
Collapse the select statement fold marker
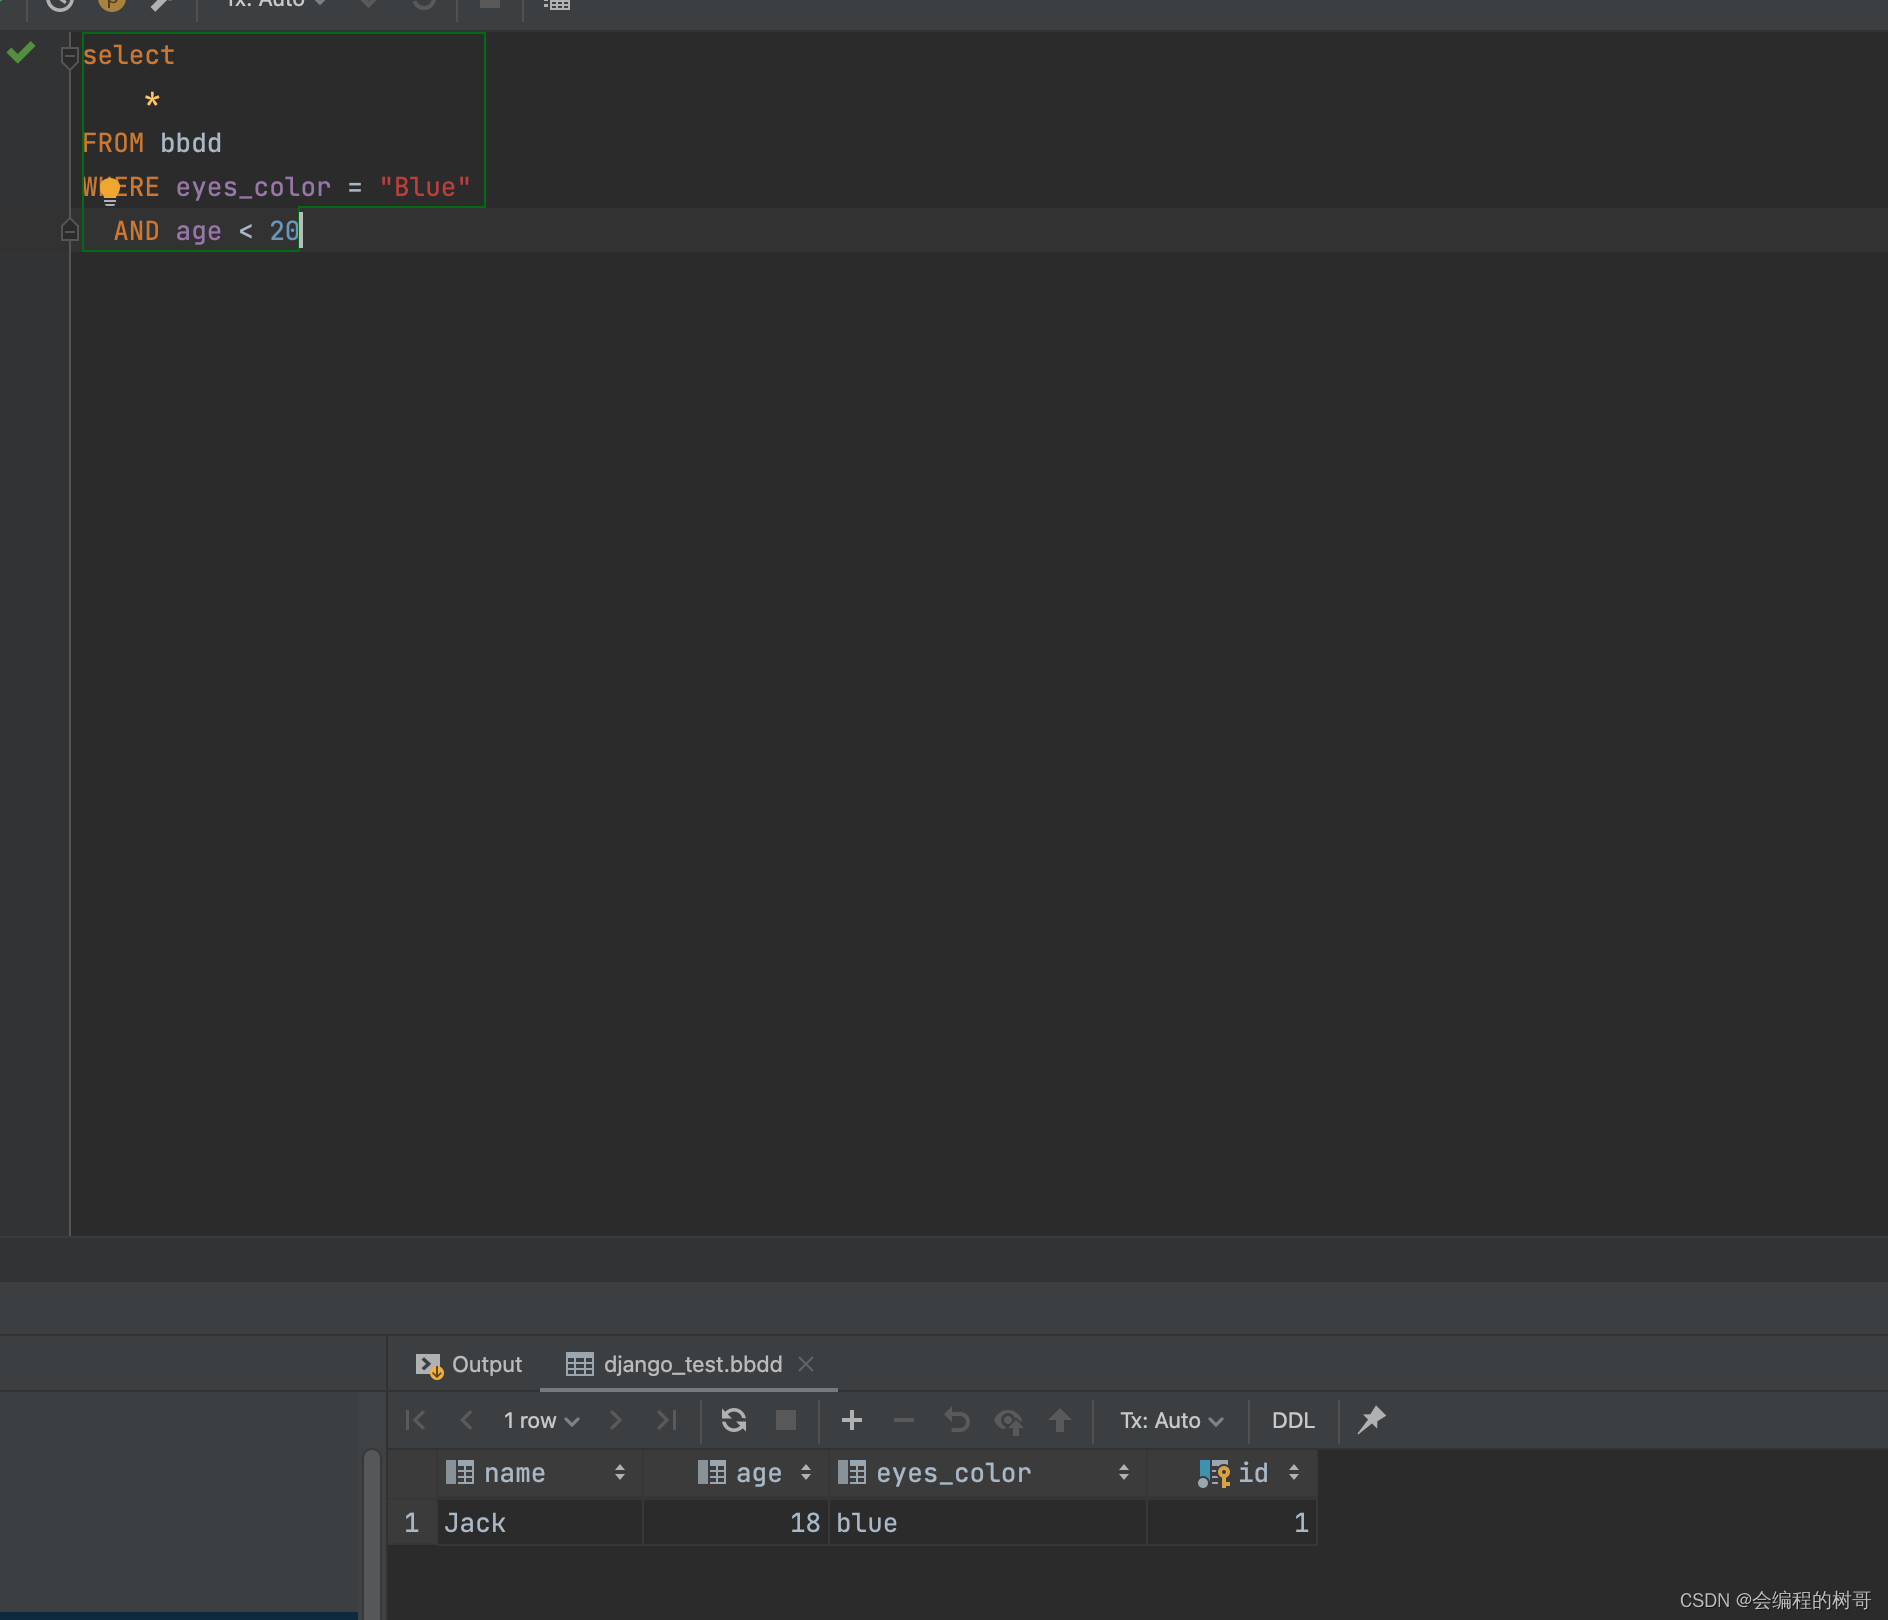[69, 56]
